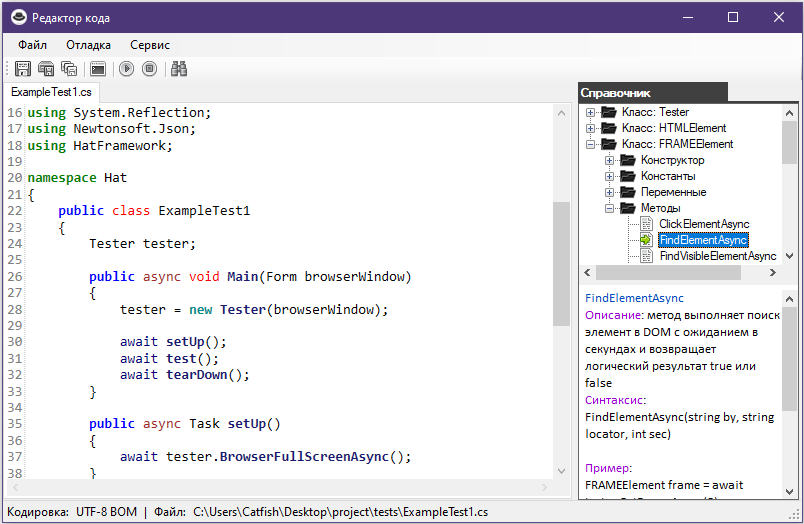This screenshot has width=804, height=524.
Task: Click the second save-style toolbar icon
Action: (46, 69)
